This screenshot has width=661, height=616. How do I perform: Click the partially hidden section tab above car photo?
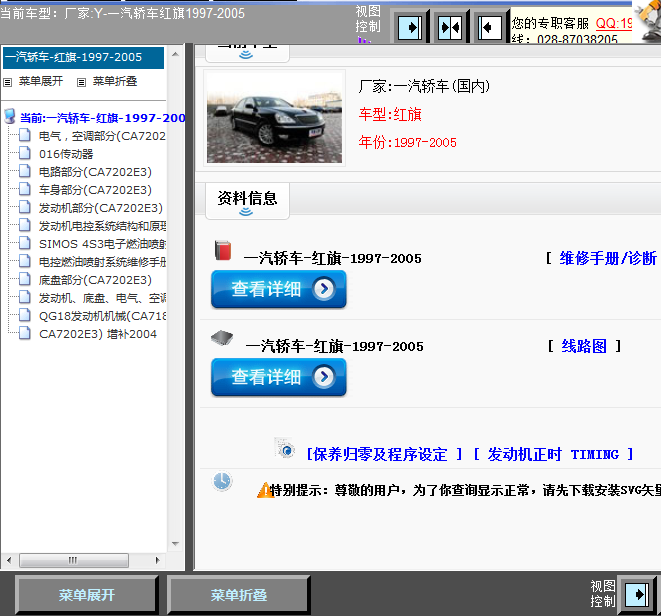247,53
